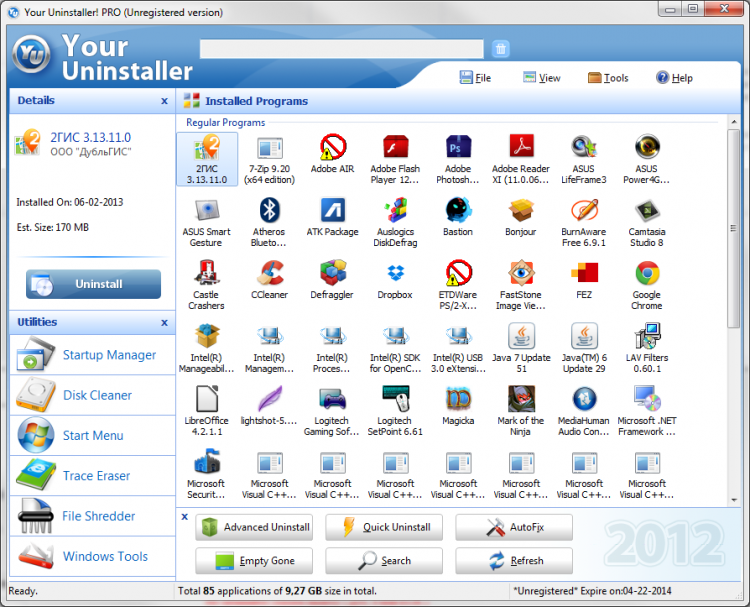The height and width of the screenshot is (607, 750).
Task: Click the Empty Gone button
Action: 254,561
